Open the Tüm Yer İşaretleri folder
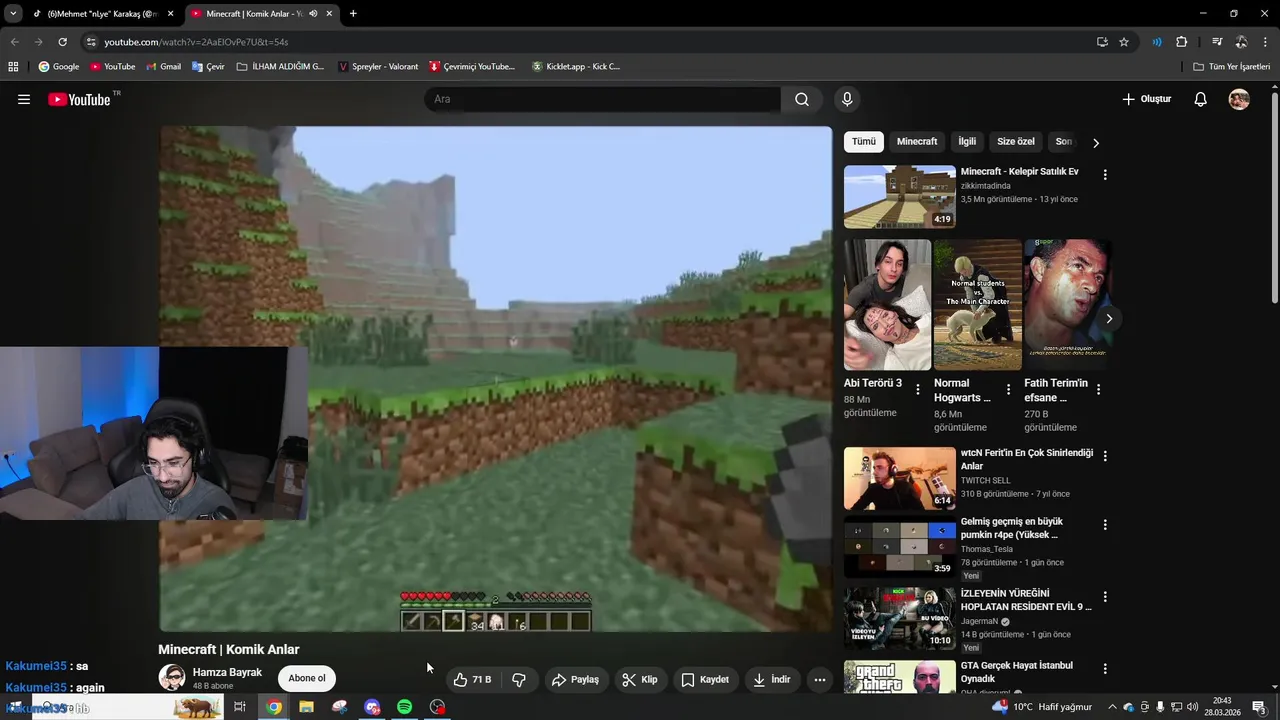This screenshot has width=1280, height=720. pos(1232,67)
